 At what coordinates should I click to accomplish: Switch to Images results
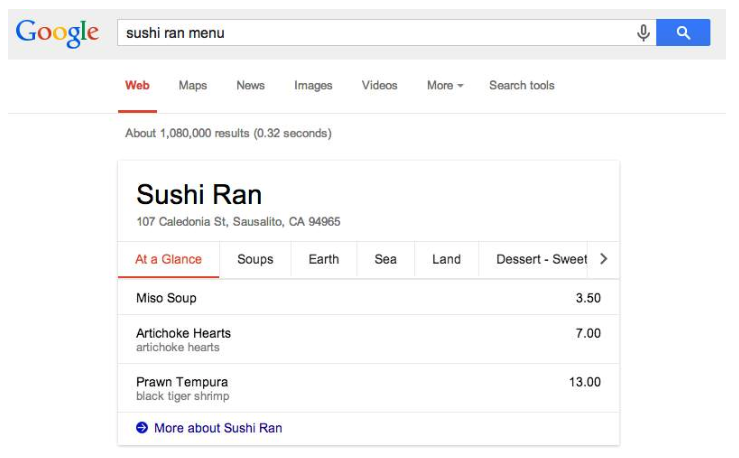313,85
